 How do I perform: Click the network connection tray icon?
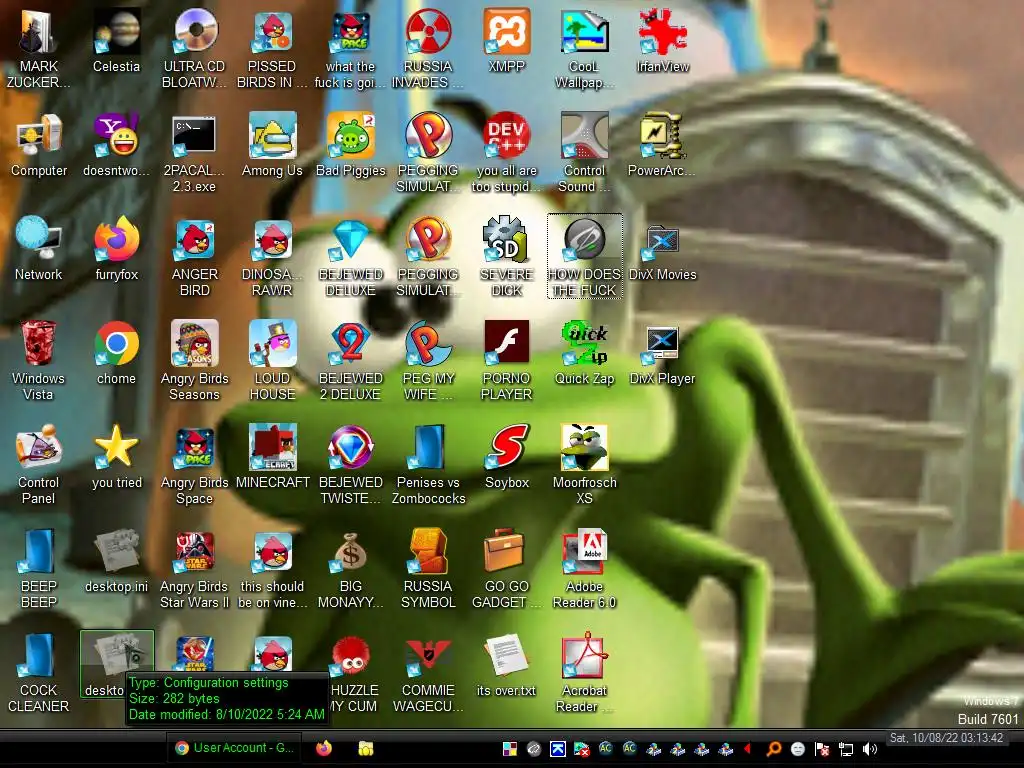[846, 749]
